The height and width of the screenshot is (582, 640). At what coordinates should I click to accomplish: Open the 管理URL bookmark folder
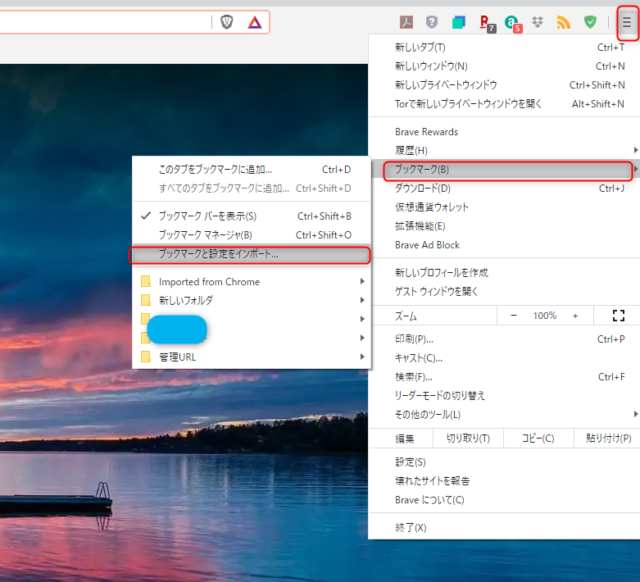coord(177,357)
